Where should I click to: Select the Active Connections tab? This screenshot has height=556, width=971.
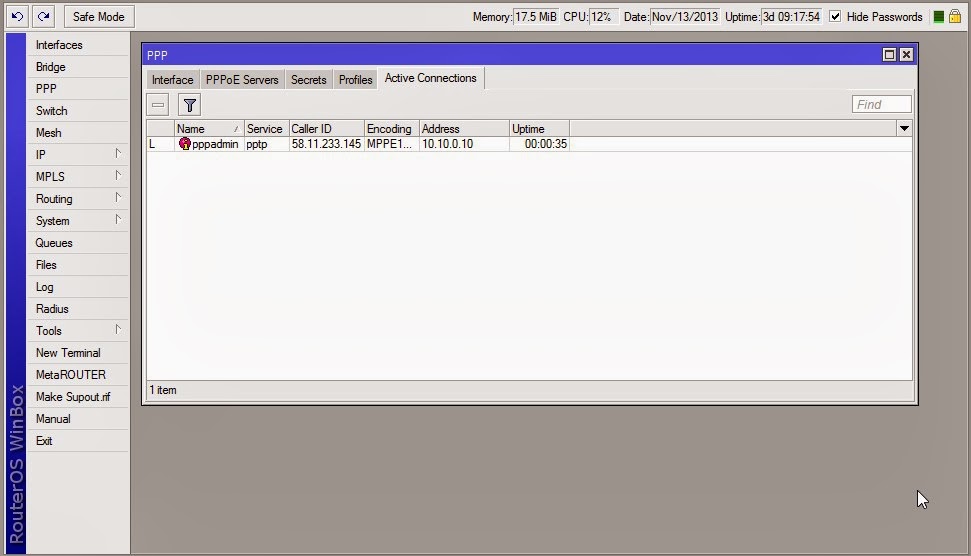pyautogui.click(x=431, y=78)
